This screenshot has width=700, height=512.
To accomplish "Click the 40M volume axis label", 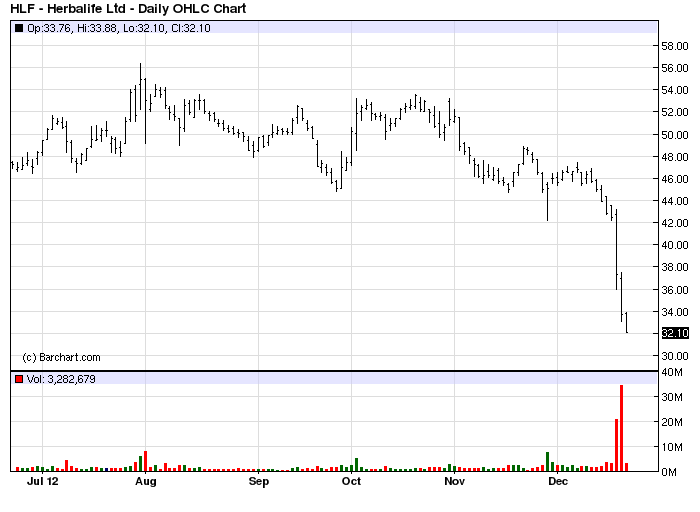I will (672, 372).
